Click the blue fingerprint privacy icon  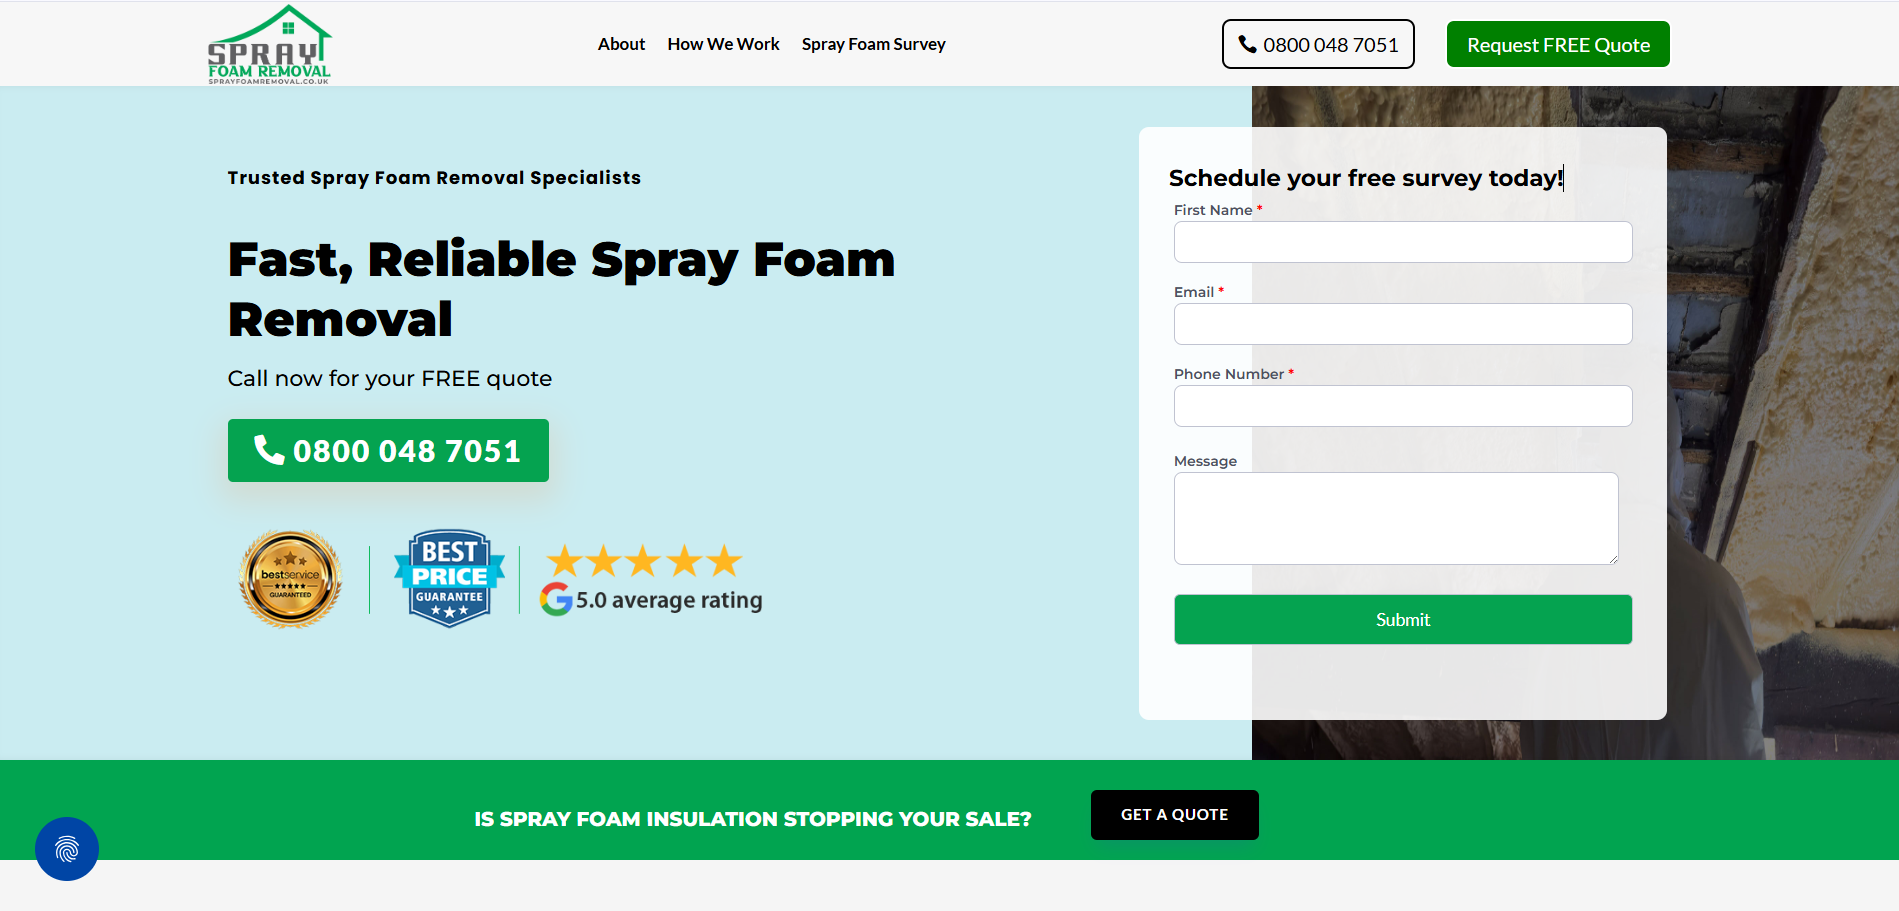[x=67, y=849]
